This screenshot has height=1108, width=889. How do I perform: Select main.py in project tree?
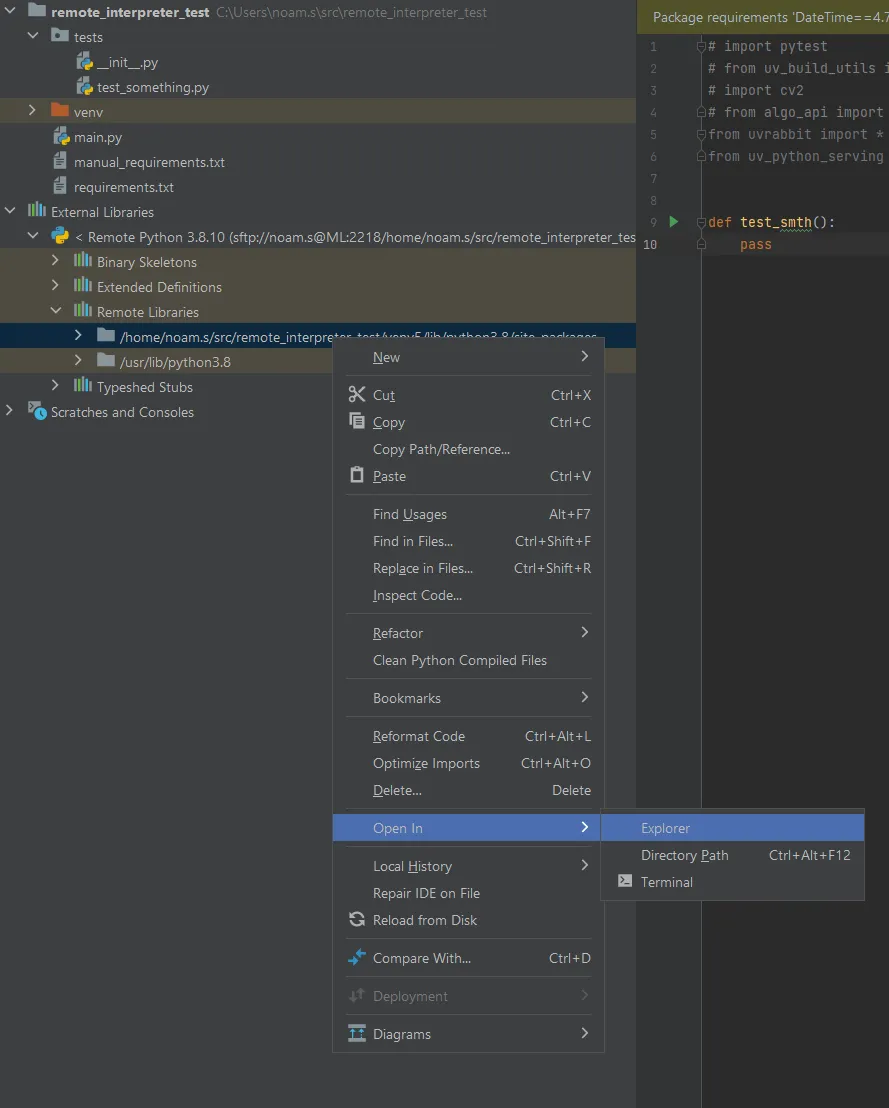(98, 136)
